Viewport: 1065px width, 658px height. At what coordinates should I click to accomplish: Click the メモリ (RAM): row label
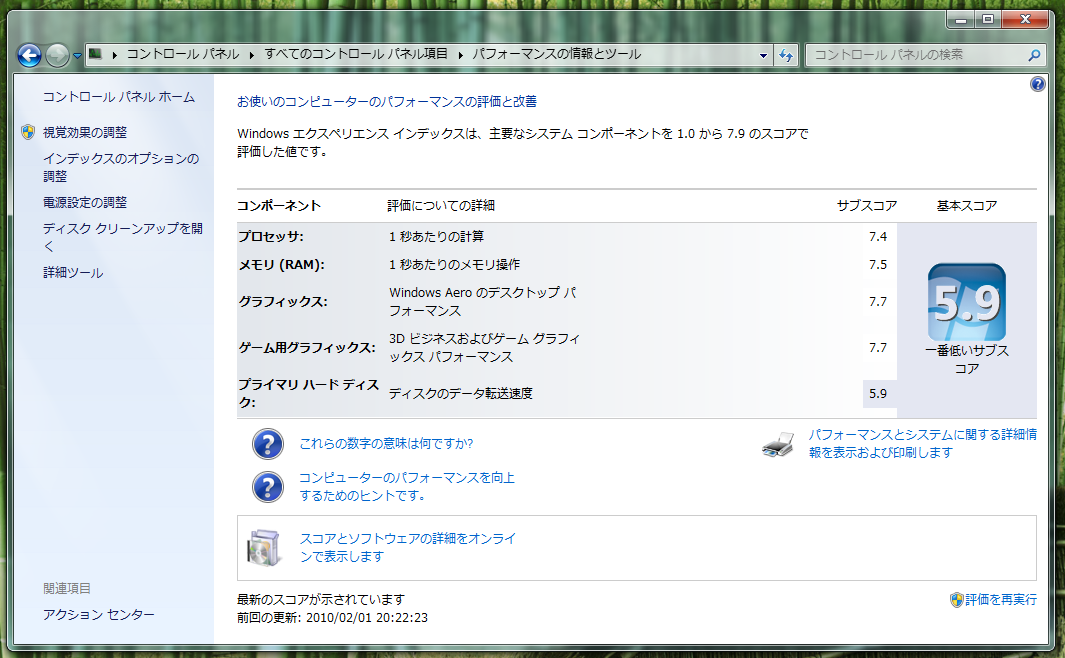click(281, 265)
